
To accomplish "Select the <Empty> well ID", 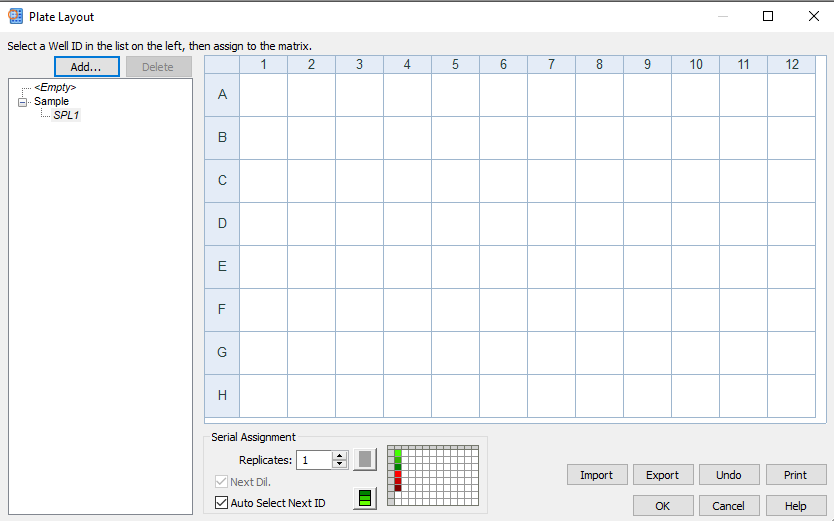I will click(55, 87).
